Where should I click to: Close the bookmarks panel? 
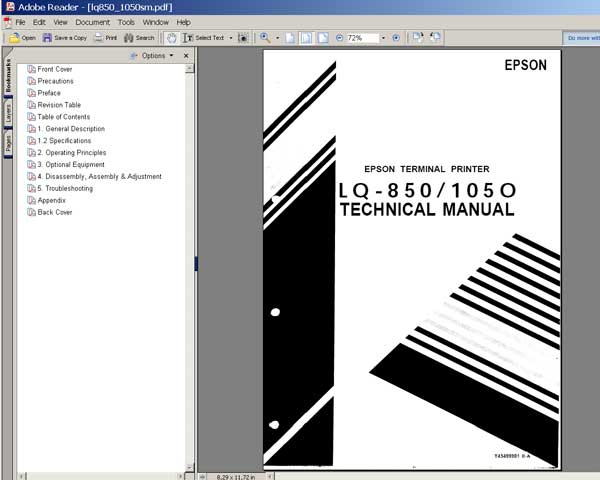[186, 56]
